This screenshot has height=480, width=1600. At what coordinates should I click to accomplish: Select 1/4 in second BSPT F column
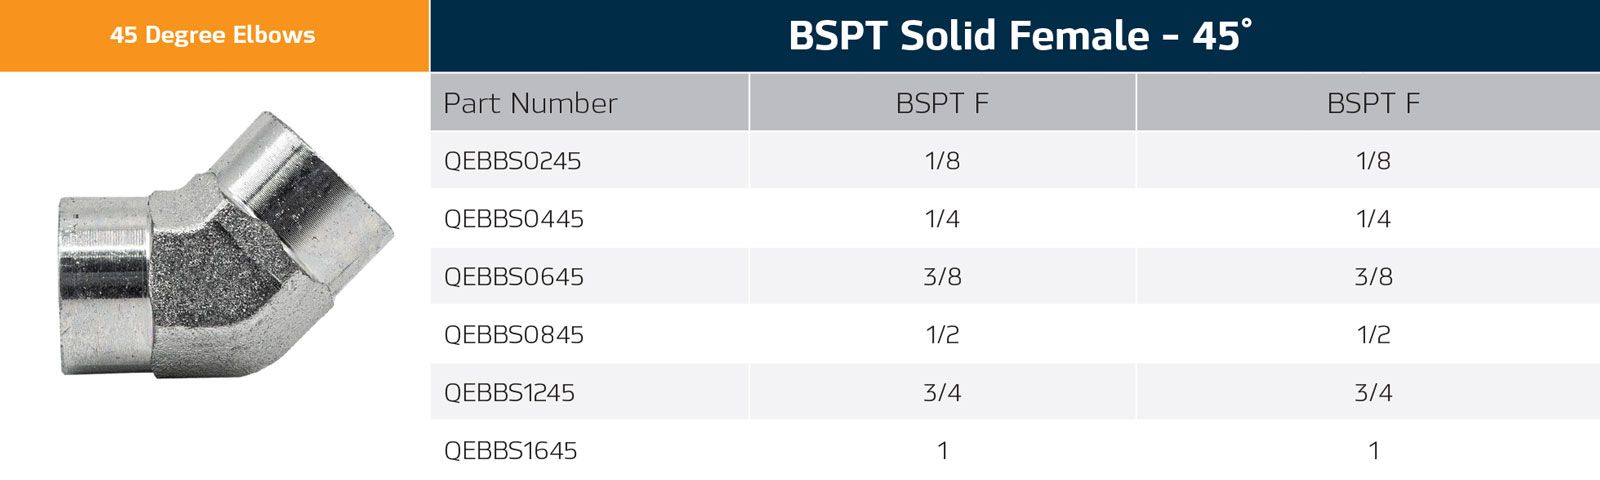click(x=1373, y=219)
